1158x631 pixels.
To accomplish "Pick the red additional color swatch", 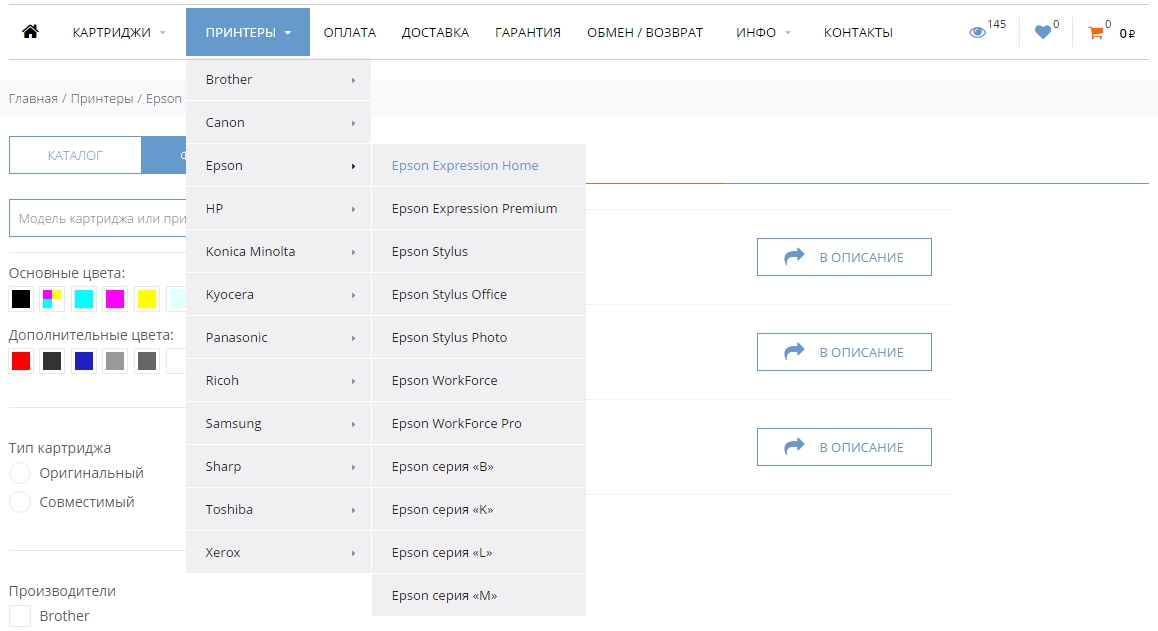I will point(21,361).
